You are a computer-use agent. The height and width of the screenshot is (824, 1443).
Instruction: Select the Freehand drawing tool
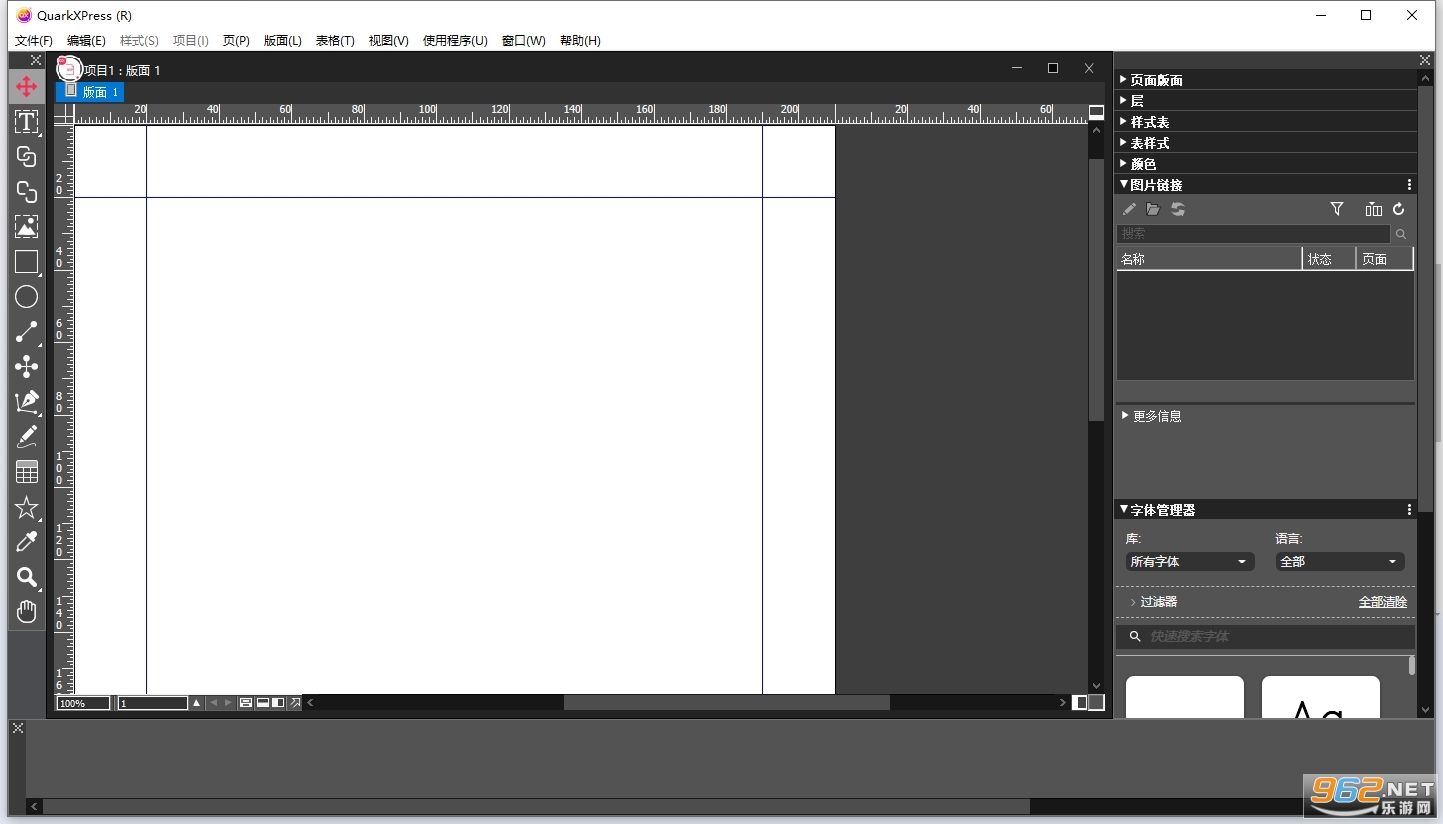27,437
